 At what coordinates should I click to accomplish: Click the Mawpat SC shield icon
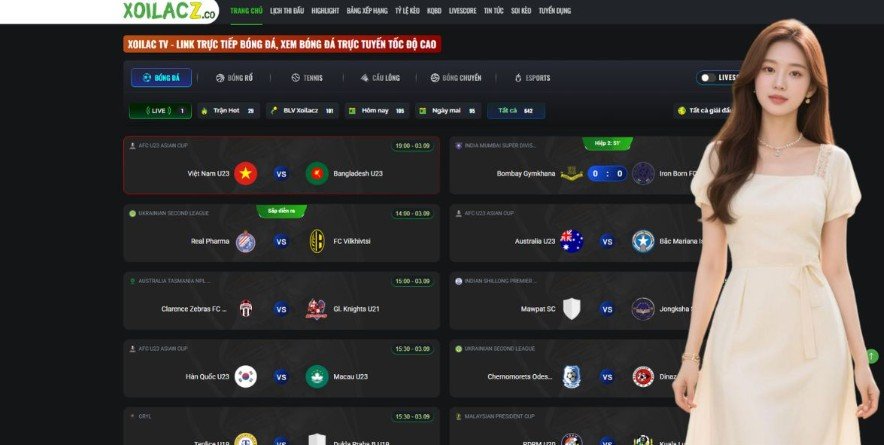572,309
